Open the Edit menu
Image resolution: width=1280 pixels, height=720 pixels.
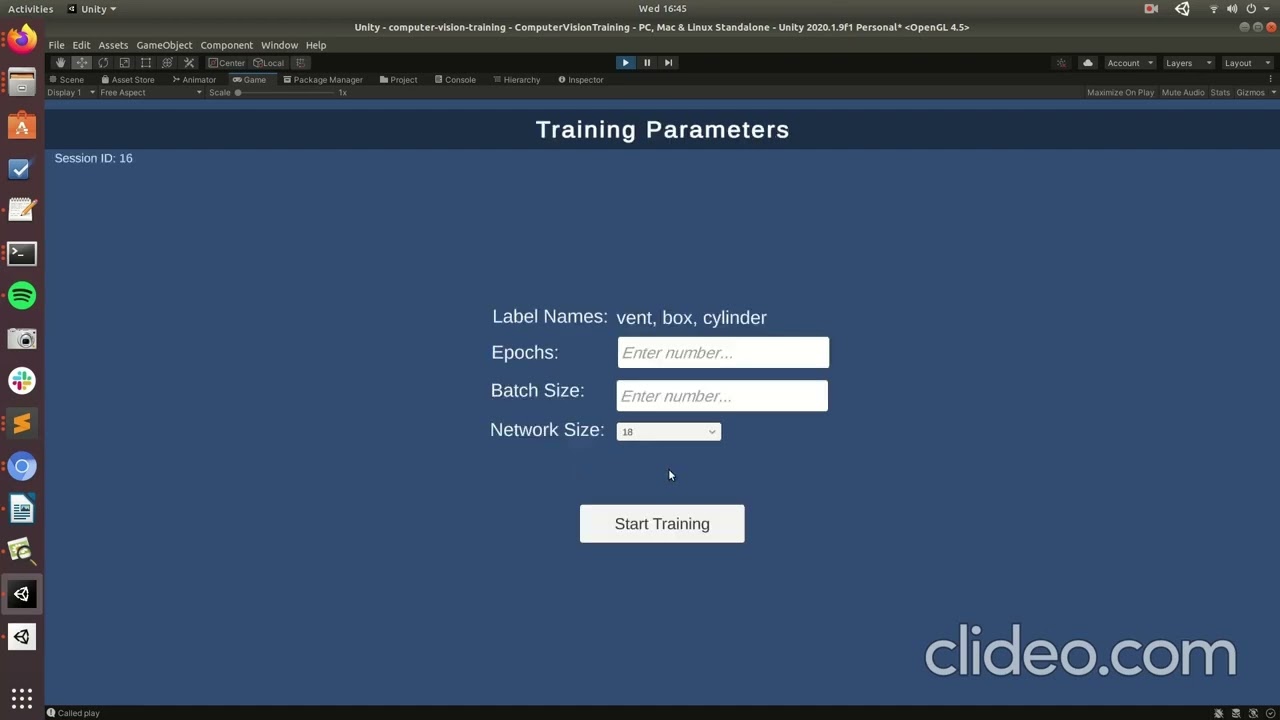(81, 45)
